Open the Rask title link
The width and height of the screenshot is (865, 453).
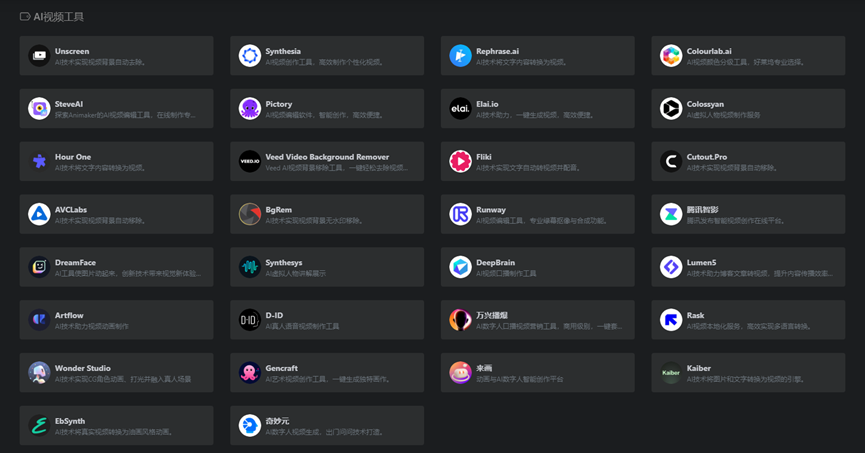tap(695, 315)
